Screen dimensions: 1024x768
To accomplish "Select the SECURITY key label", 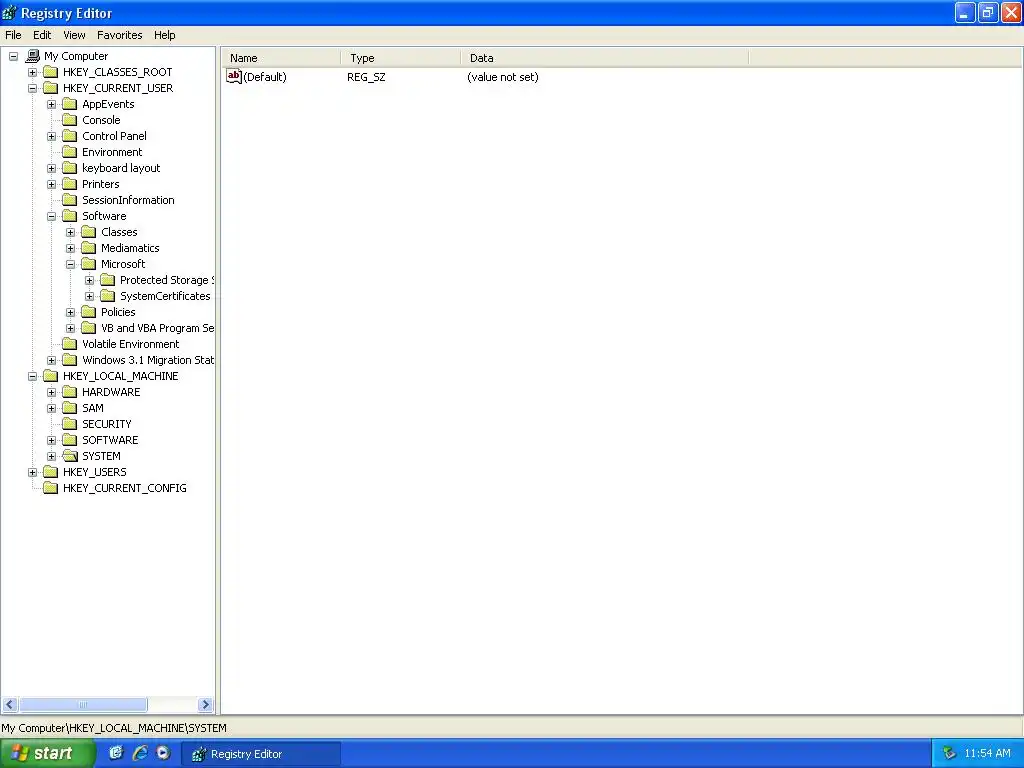I will coord(106,424).
